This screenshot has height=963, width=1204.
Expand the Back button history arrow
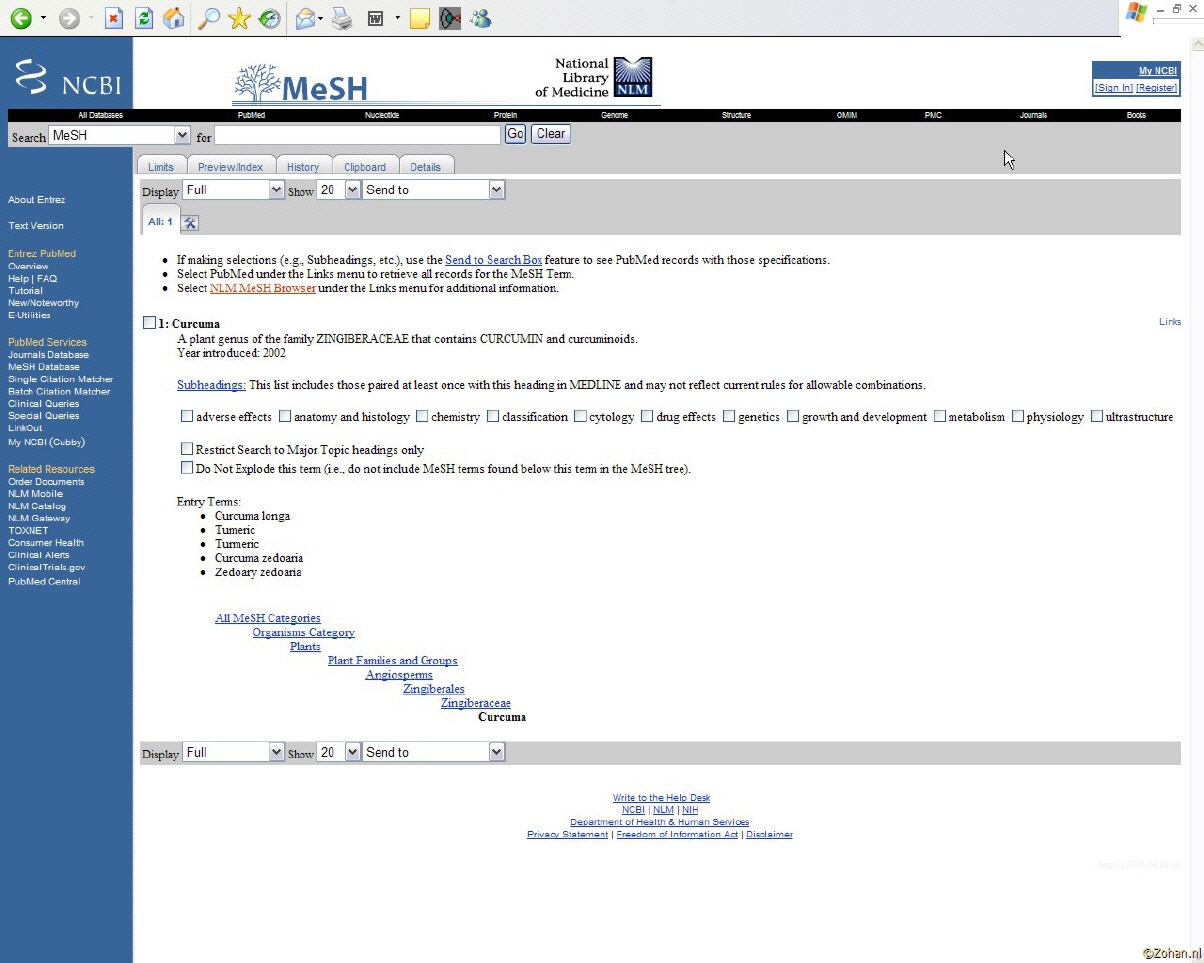tap(43, 18)
